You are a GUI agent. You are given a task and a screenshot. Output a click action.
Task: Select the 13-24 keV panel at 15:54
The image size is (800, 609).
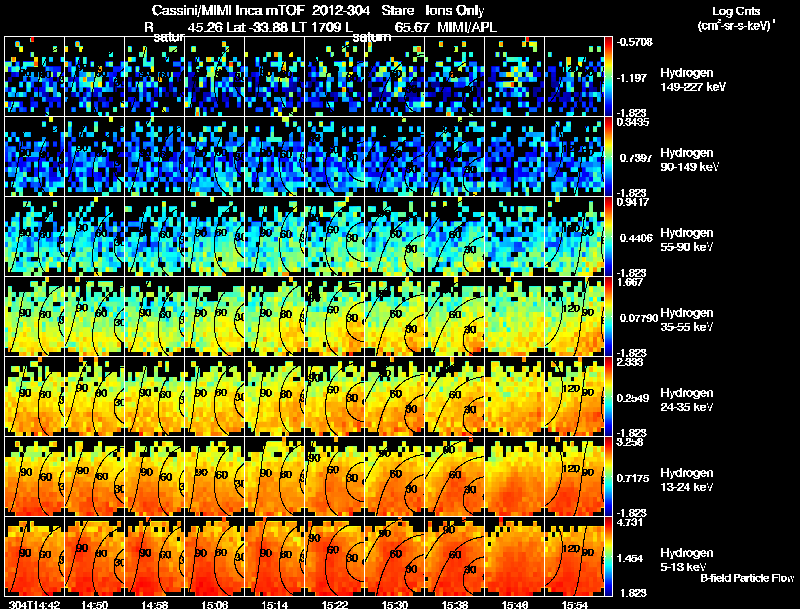[x=574, y=476]
